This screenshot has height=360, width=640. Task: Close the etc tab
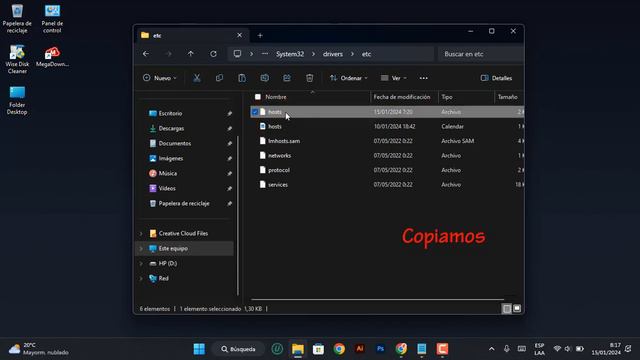coord(240,36)
